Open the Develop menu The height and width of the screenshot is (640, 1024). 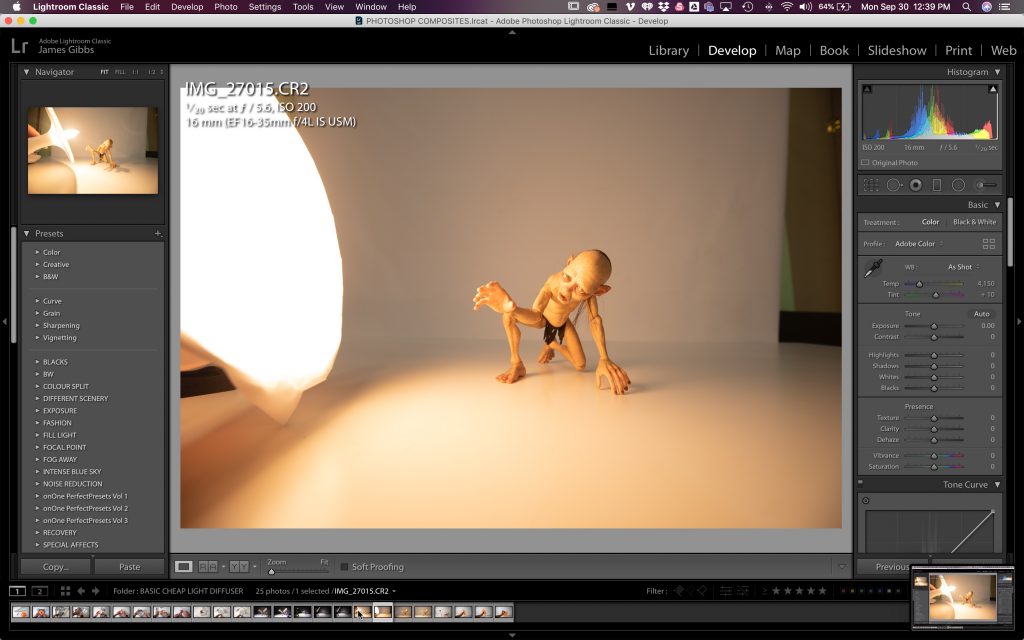click(x=187, y=7)
